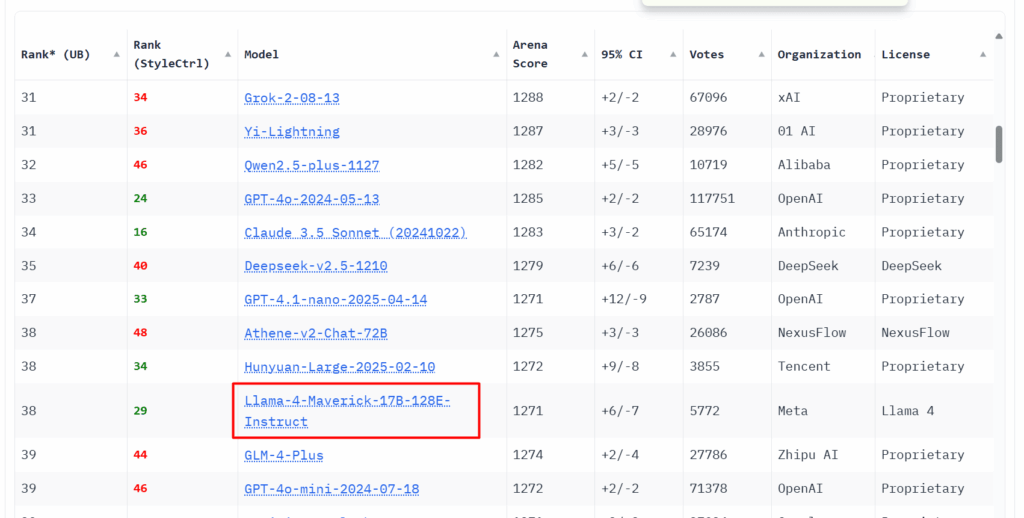1024x518 pixels.
Task: Open the GLM-4-Plus model link
Action: (283, 455)
